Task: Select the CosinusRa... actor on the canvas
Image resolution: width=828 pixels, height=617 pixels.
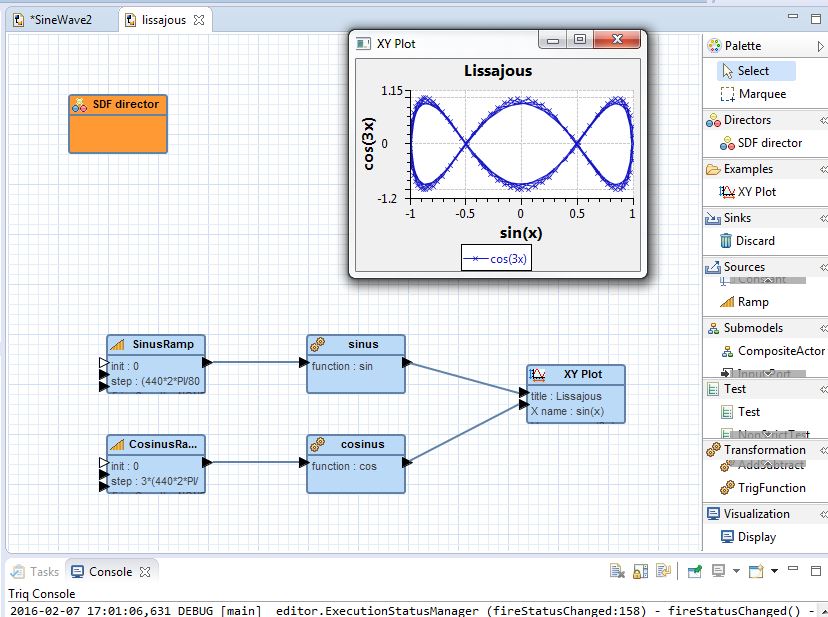Action: [x=156, y=464]
